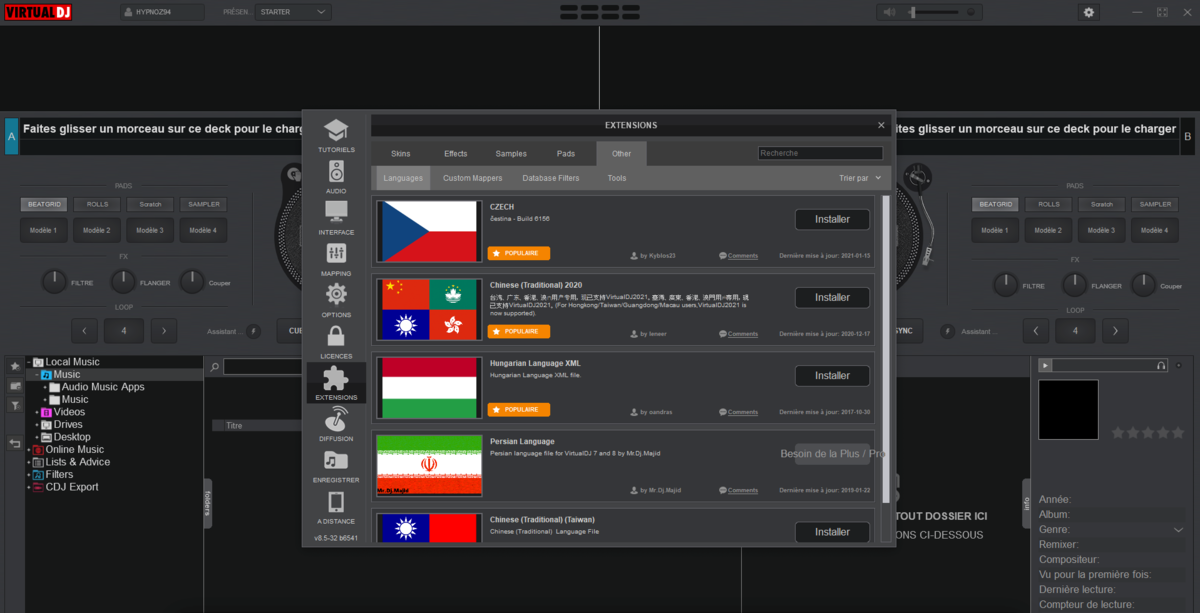Select the SAMPLER pads mode on left deck
Image resolution: width=1200 pixels, height=613 pixels.
pos(203,204)
